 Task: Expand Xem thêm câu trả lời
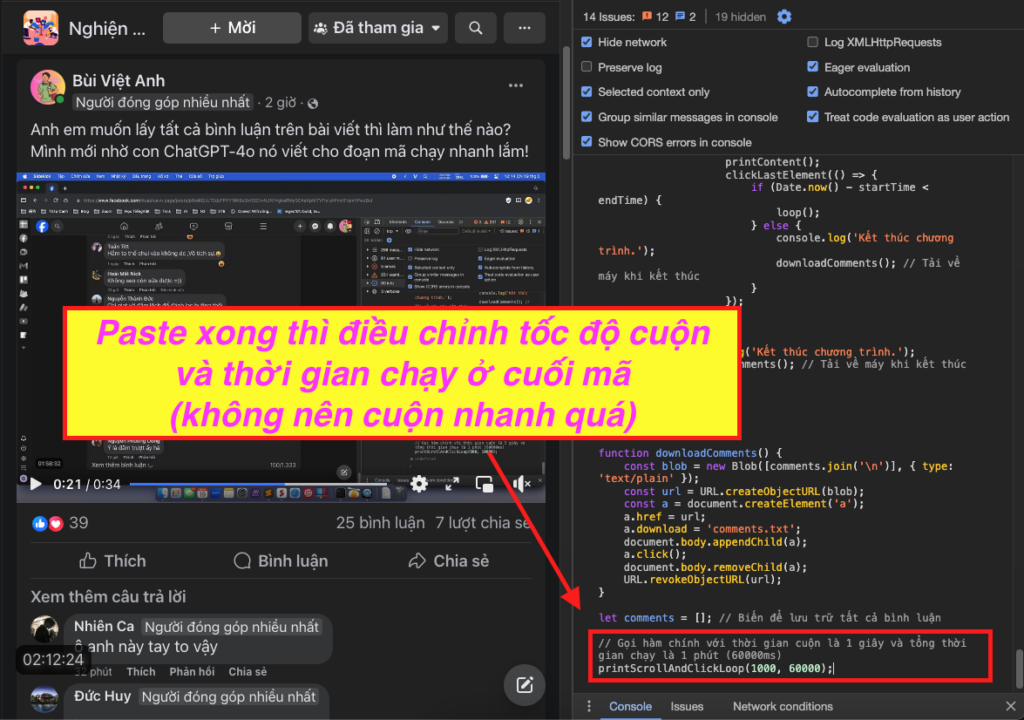point(108,596)
